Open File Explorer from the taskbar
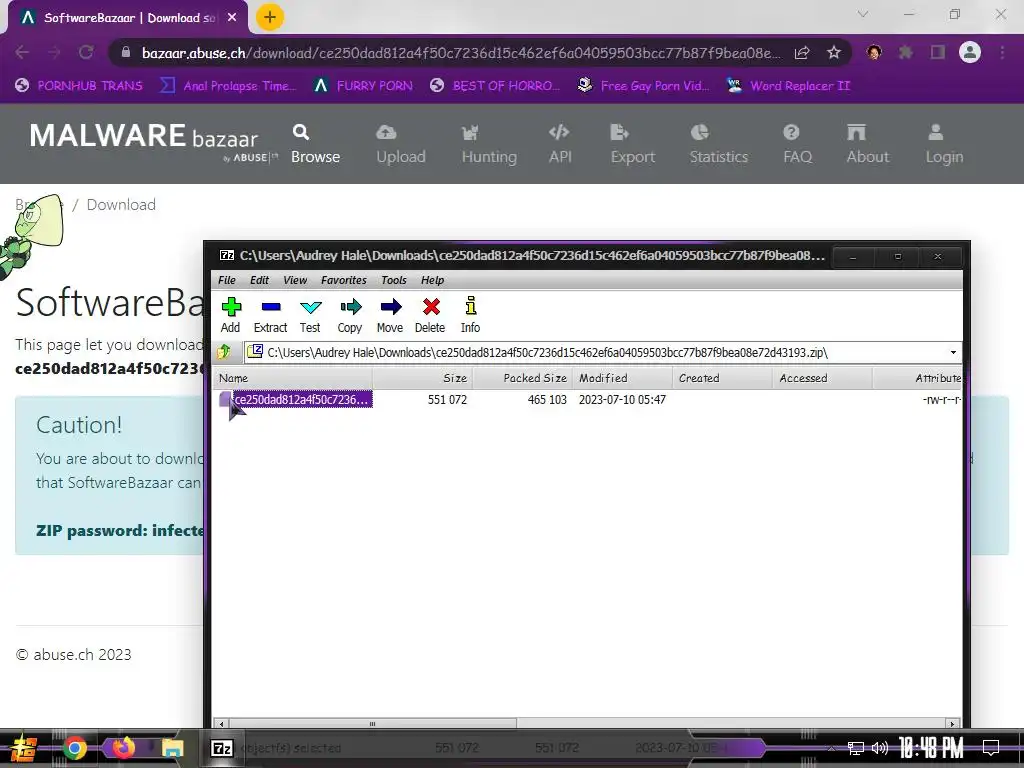This screenshot has height=768, width=1024. [x=172, y=748]
